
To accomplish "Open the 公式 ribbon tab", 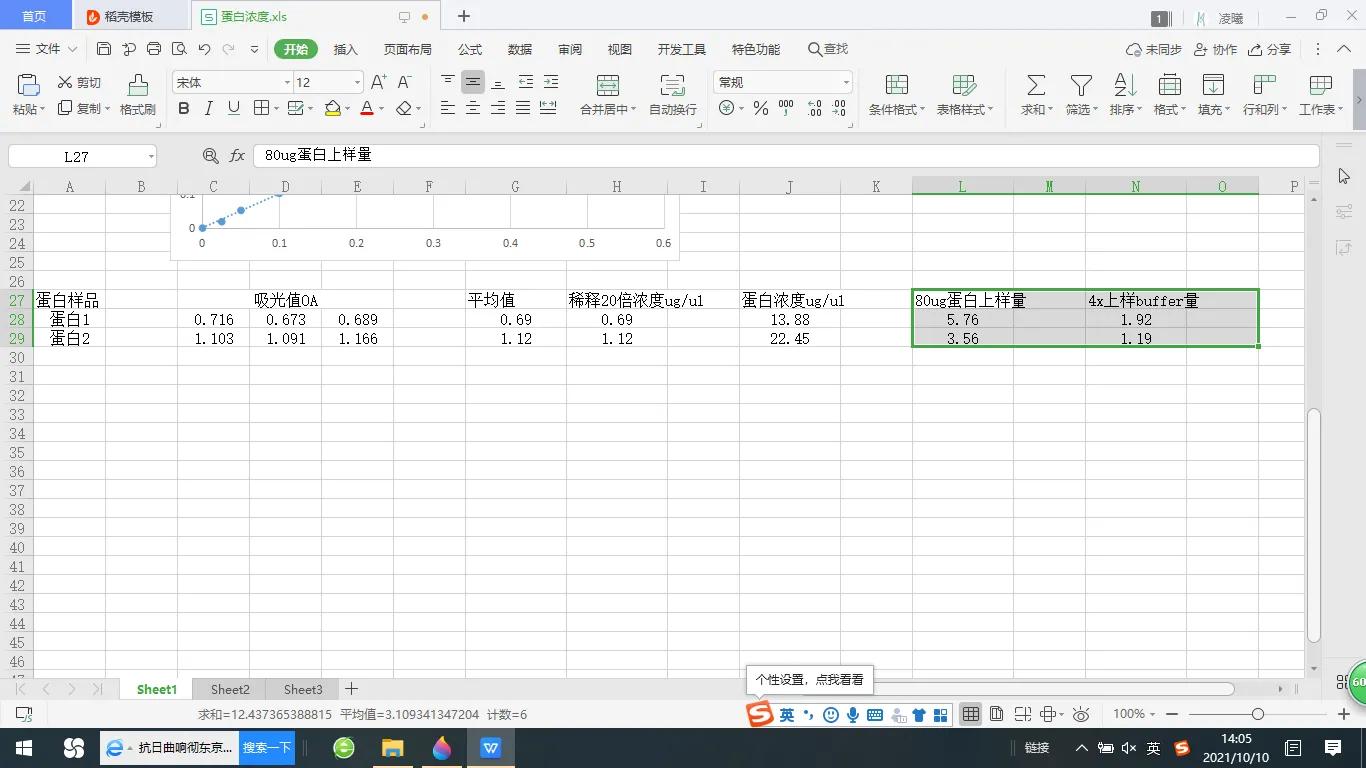I will click(470, 49).
